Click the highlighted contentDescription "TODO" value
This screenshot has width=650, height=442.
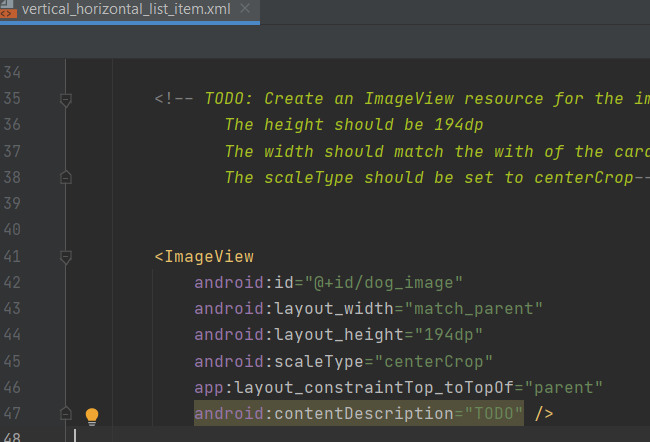pyautogui.click(x=494, y=413)
